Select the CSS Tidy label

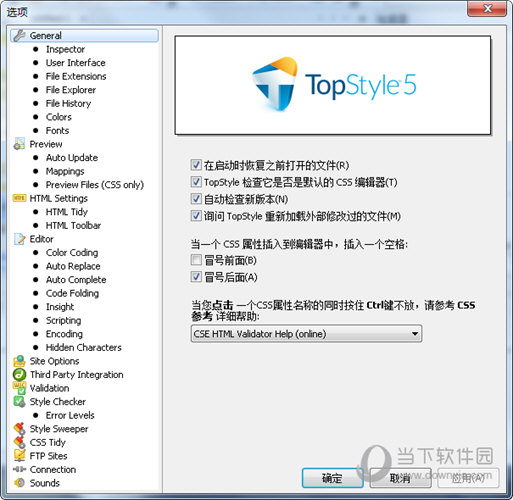coord(48,442)
